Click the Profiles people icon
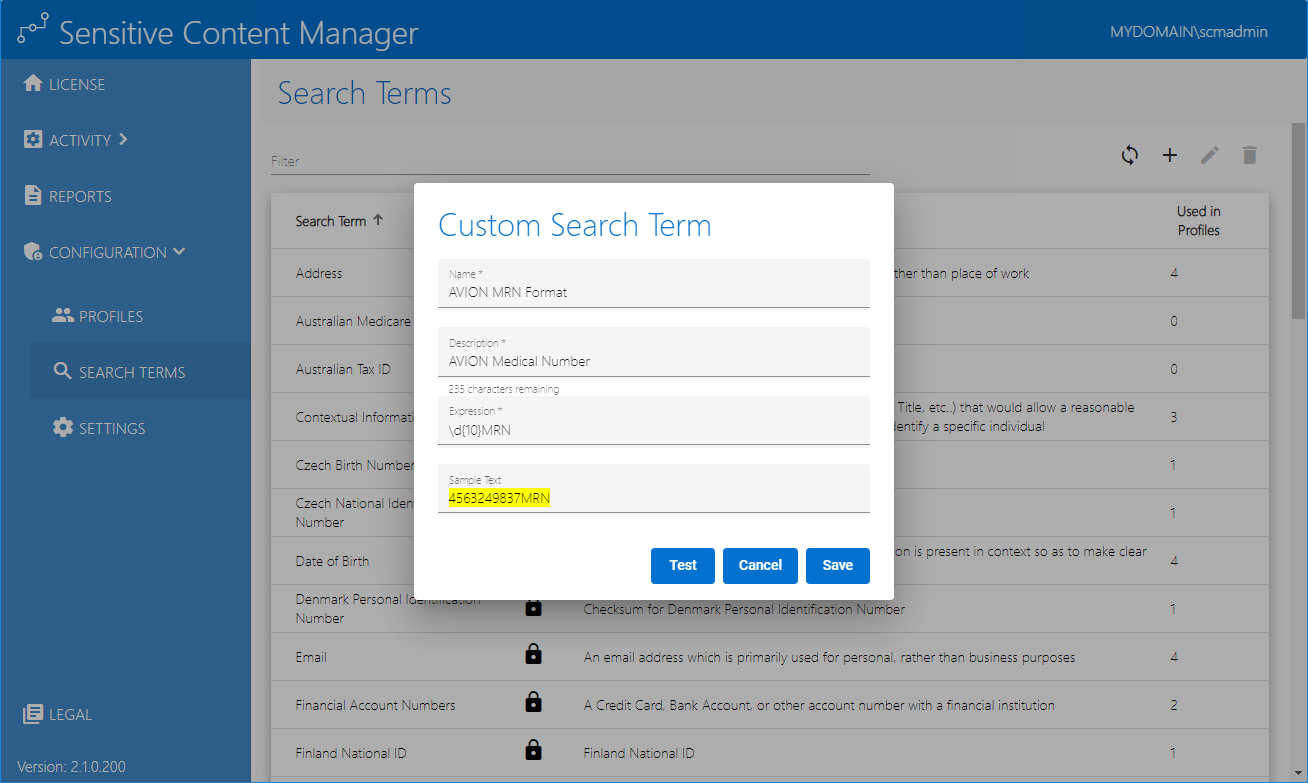The image size is (1308, 783). [63, 316]
